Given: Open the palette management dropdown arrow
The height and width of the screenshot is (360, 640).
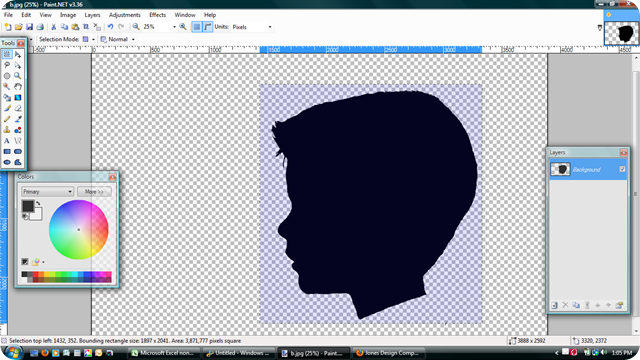Looking at the screenshot, I should [43, 262].
